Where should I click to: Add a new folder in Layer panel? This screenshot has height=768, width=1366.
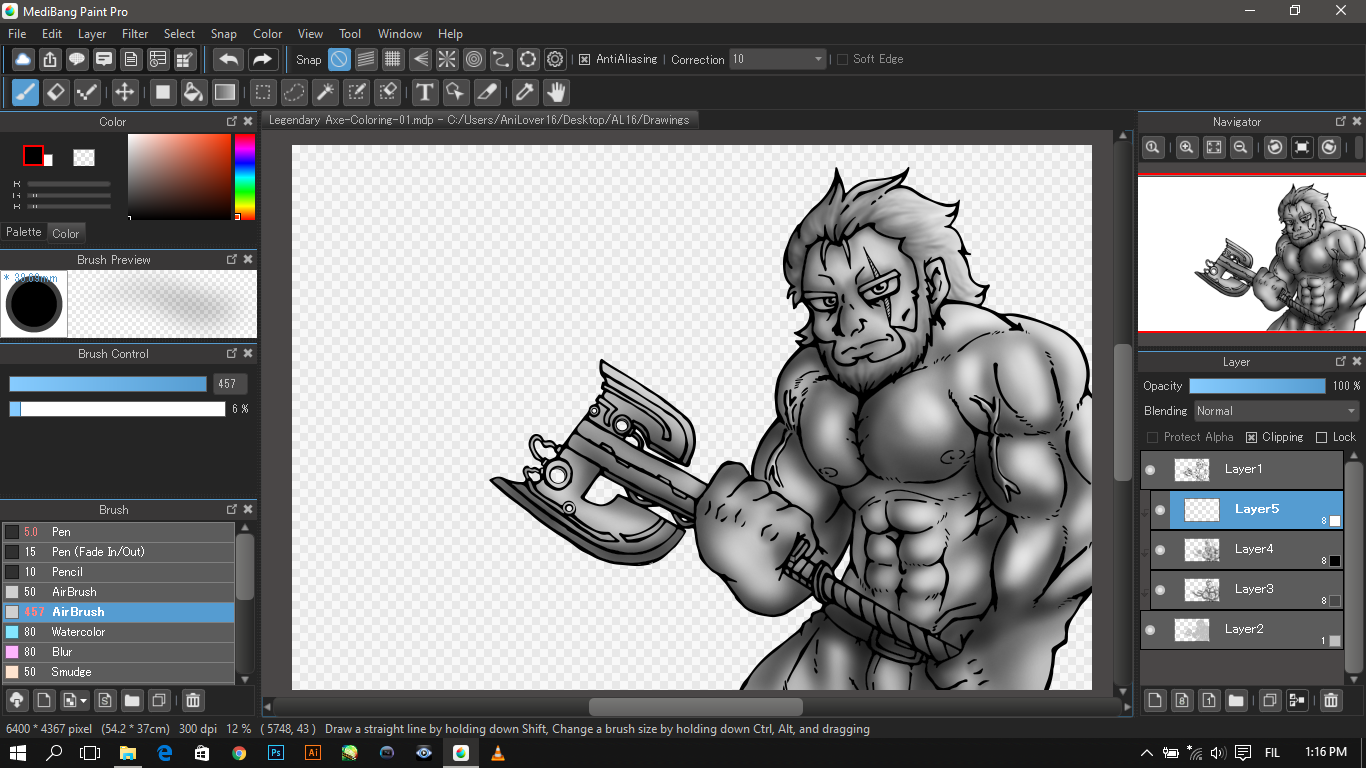(x=1236, y=700)
